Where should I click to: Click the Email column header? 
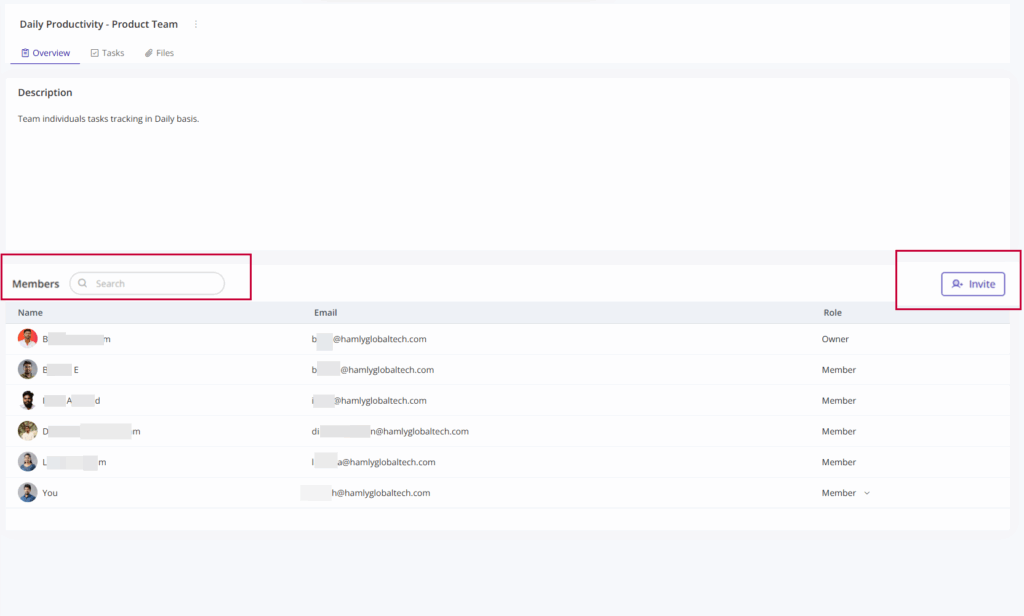click(325, 313)
